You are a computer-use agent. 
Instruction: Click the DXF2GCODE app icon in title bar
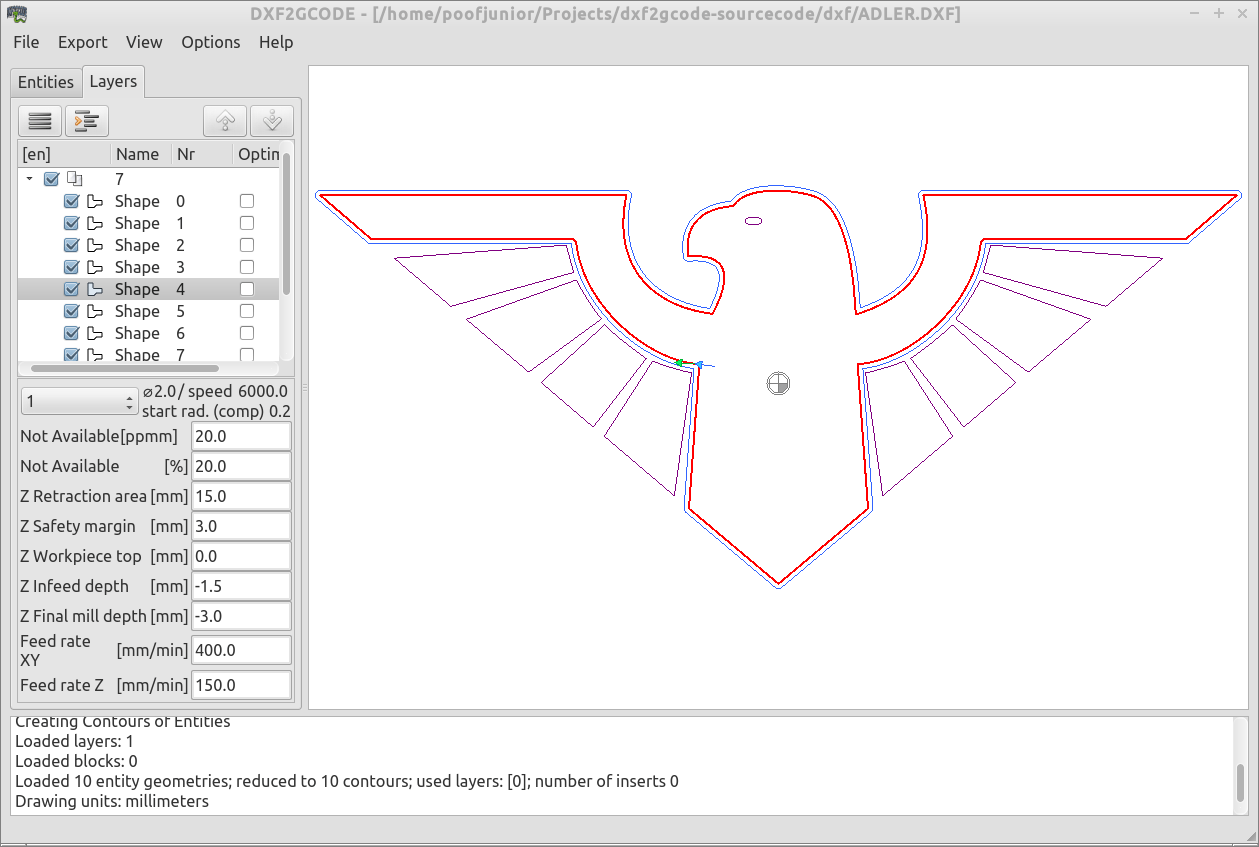(17, 13)
